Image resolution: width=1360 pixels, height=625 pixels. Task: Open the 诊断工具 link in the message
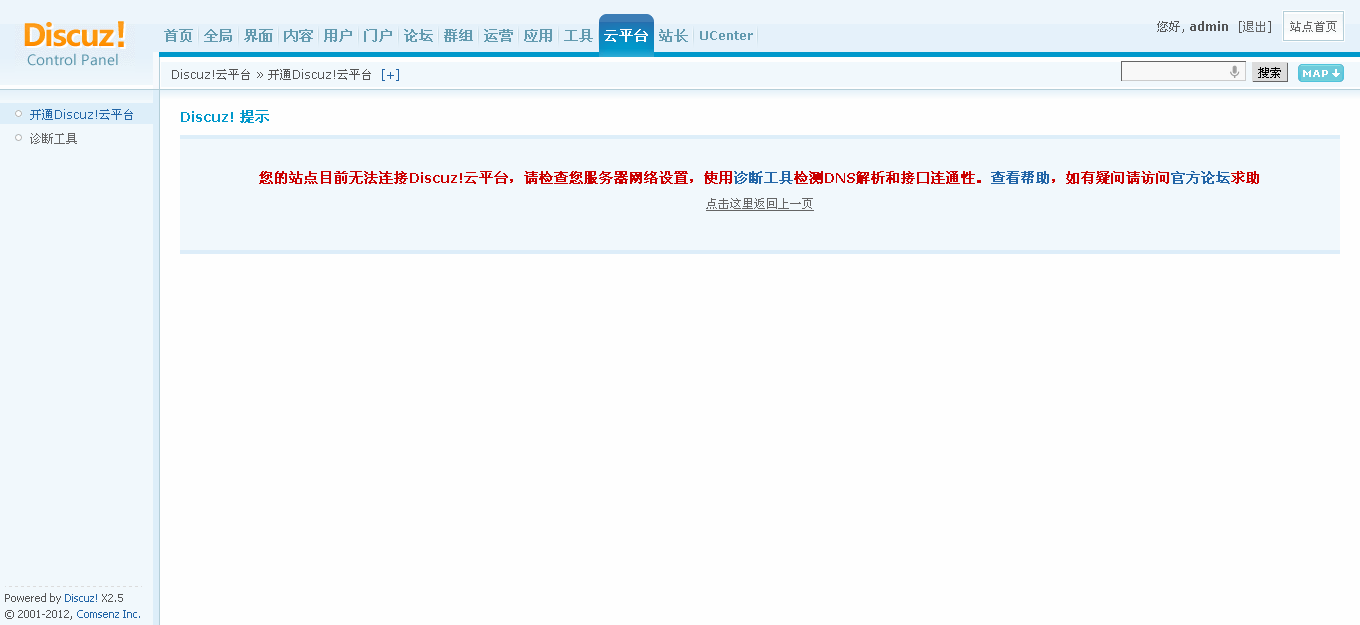(763, 178)
